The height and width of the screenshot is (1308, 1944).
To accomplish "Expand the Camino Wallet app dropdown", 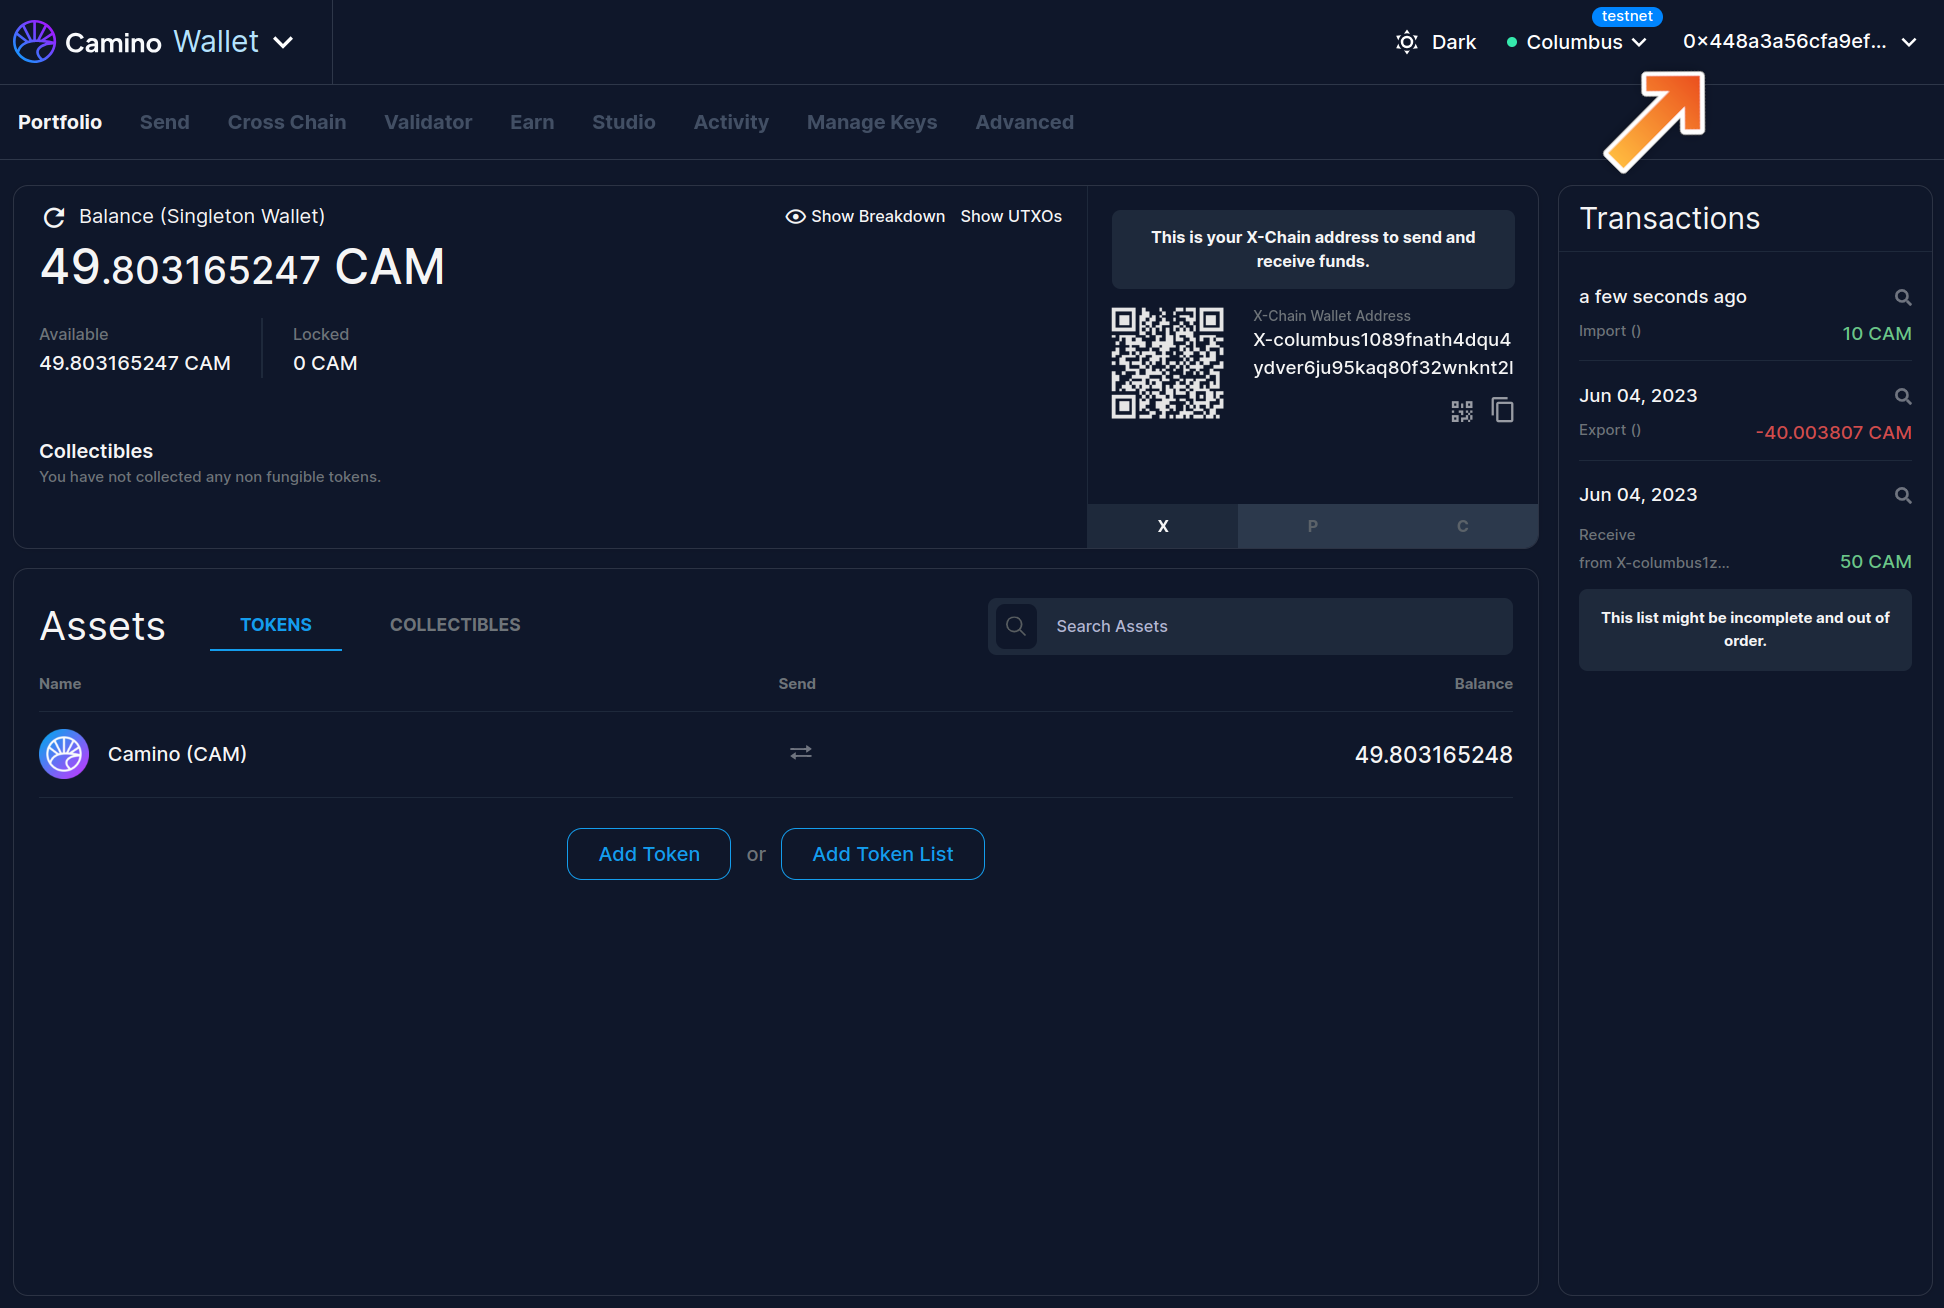I will pos(284,42).
